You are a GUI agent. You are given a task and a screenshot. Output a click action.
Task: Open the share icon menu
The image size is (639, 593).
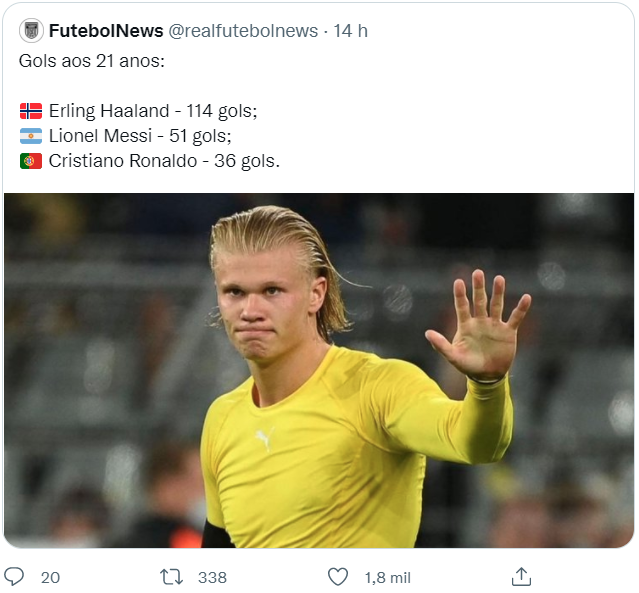point(521,577)
